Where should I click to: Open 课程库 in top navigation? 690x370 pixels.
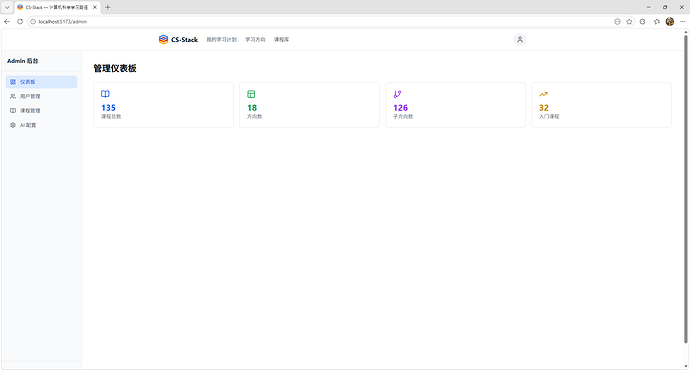coord(282,40)
